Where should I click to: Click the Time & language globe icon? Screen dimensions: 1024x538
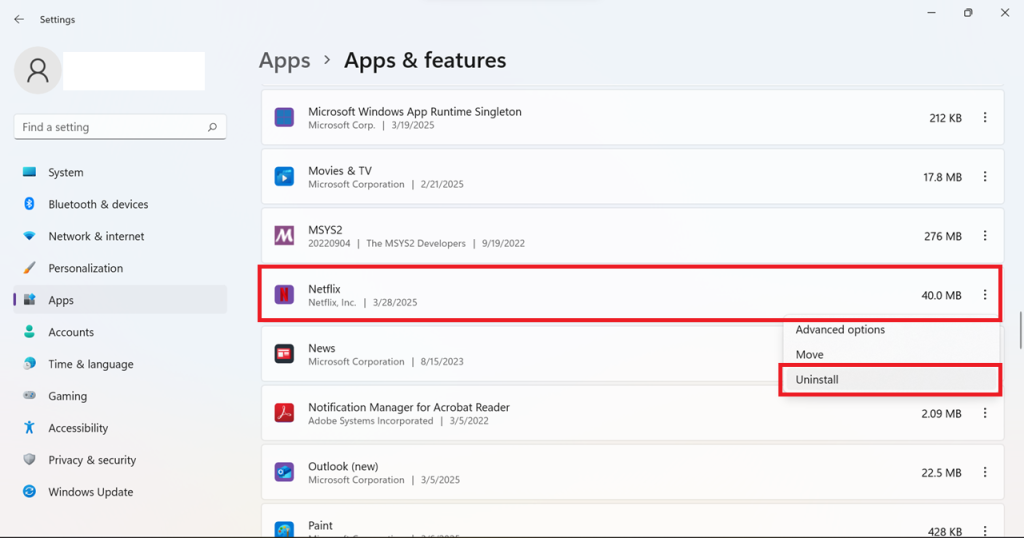pos(29,364)
